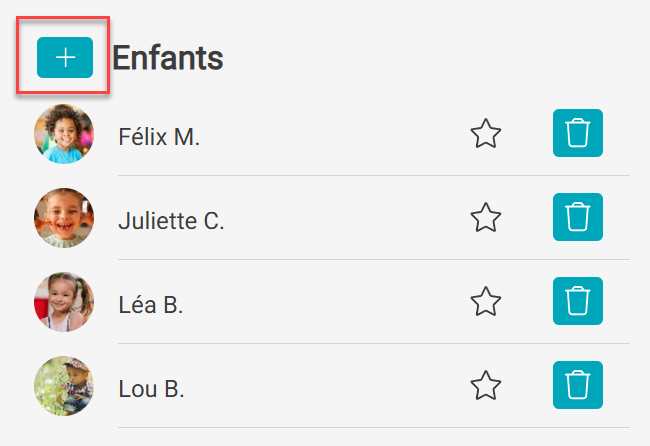
Task: Open Lou B.'s avatar photo
Action: (64, 386)
